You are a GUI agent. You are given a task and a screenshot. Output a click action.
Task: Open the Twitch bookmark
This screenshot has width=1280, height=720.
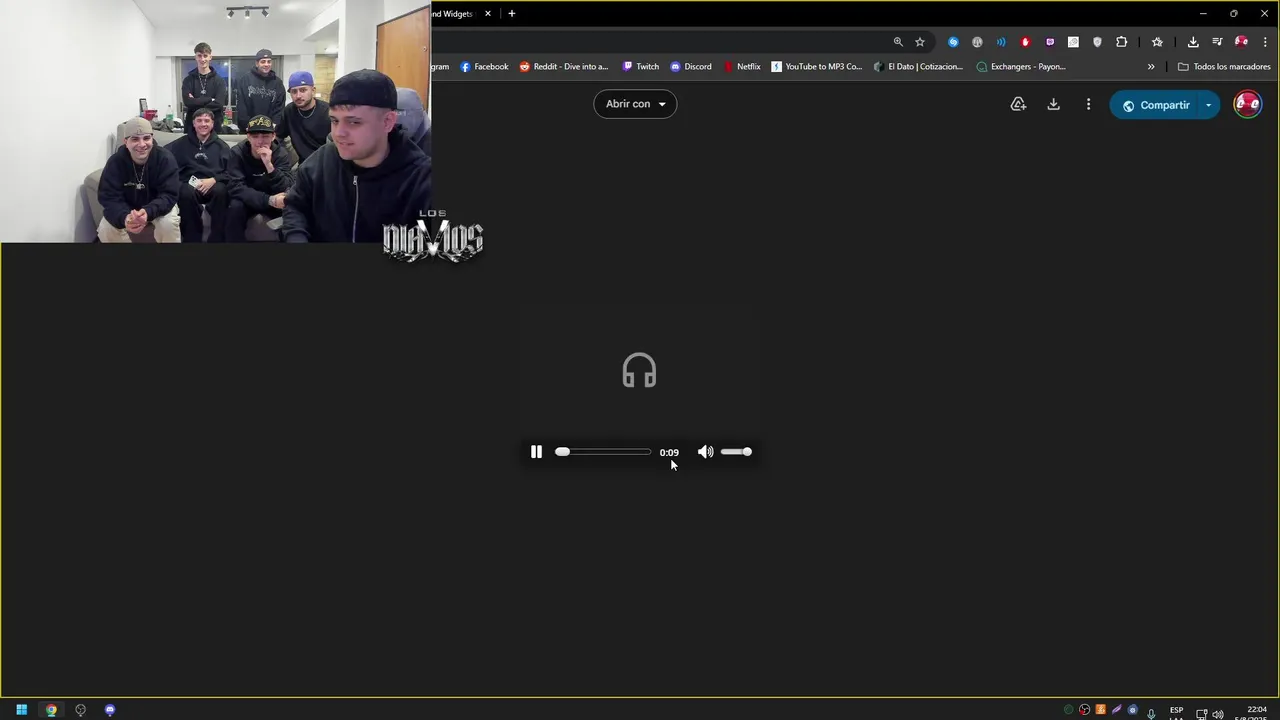(640, 67)
